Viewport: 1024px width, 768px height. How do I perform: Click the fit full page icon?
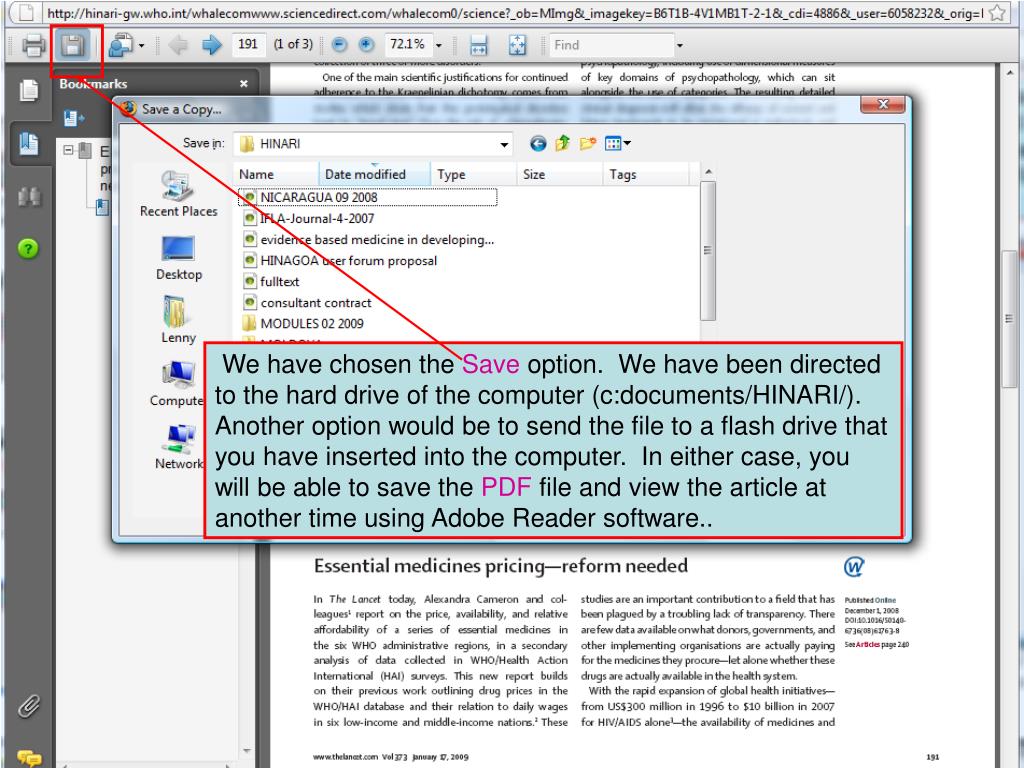pyautogui.click(x=517, y=45)
